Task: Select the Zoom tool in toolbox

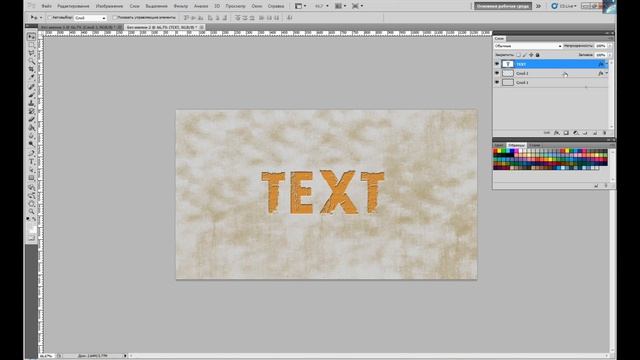Action: click(31, 211)
